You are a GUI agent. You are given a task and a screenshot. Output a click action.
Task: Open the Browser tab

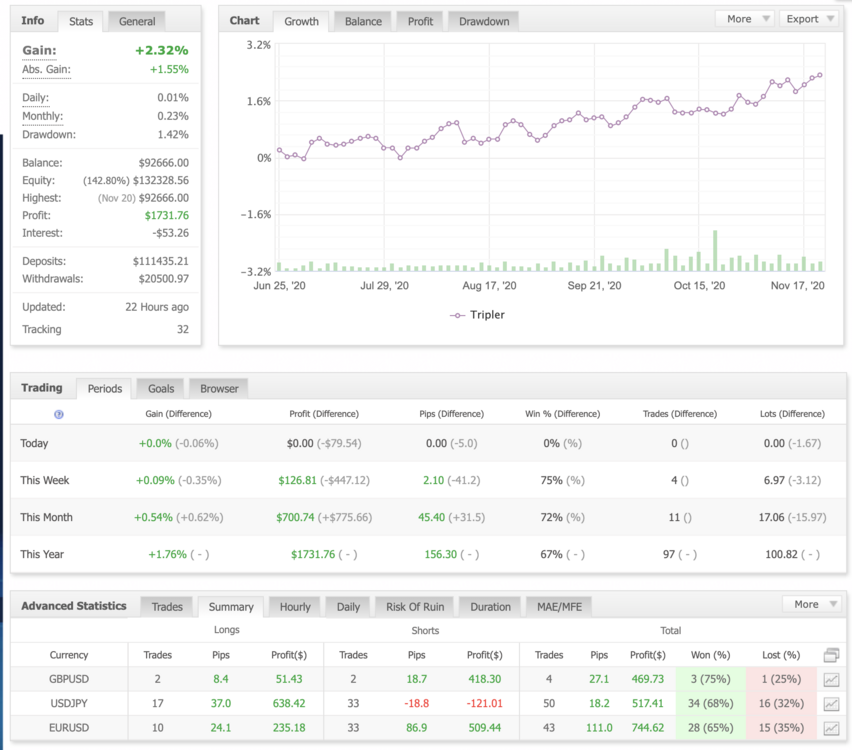coord(219,389)
